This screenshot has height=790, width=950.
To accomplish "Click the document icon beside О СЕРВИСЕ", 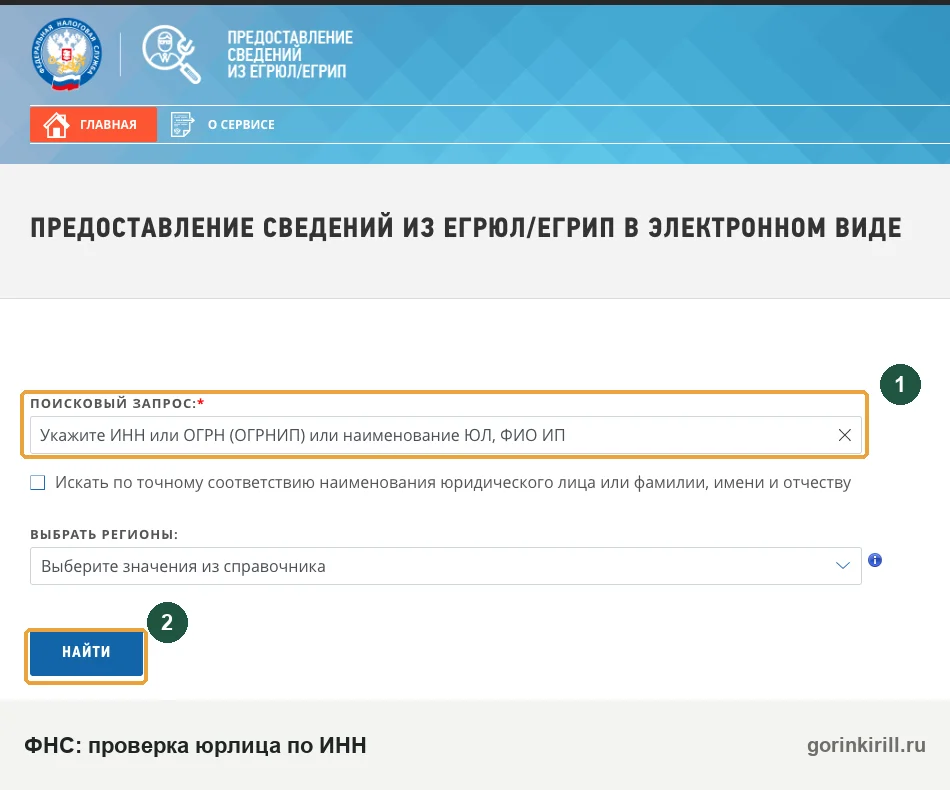I will (182, 124).
